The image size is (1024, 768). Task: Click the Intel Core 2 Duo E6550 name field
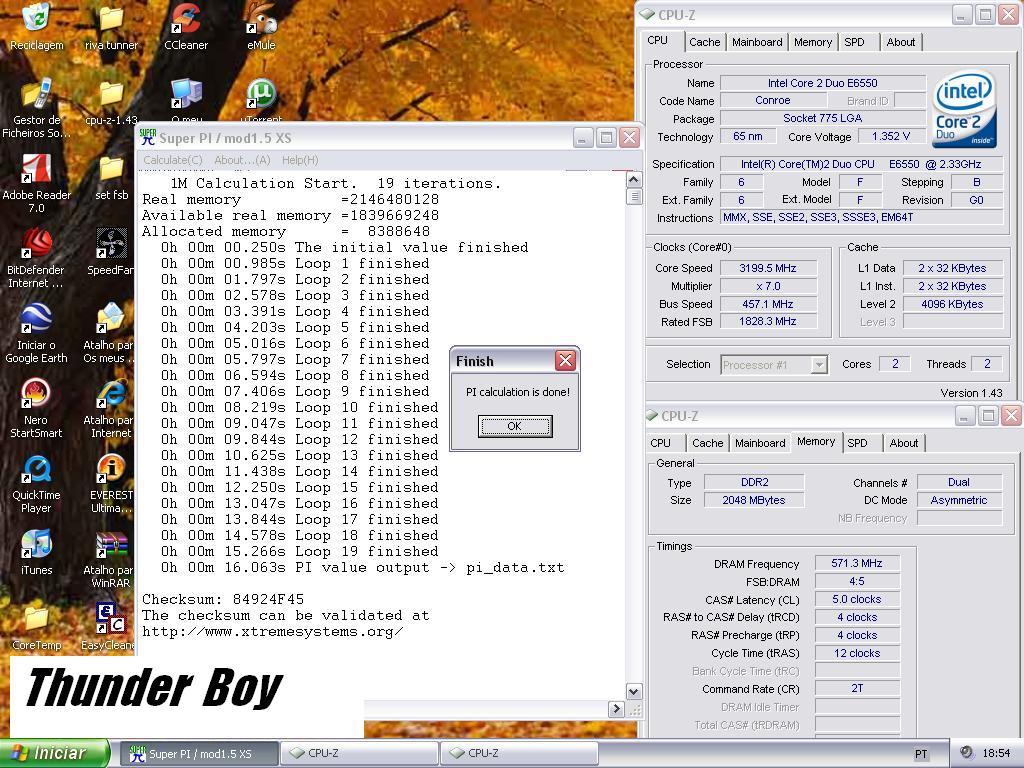pos(822,83)
